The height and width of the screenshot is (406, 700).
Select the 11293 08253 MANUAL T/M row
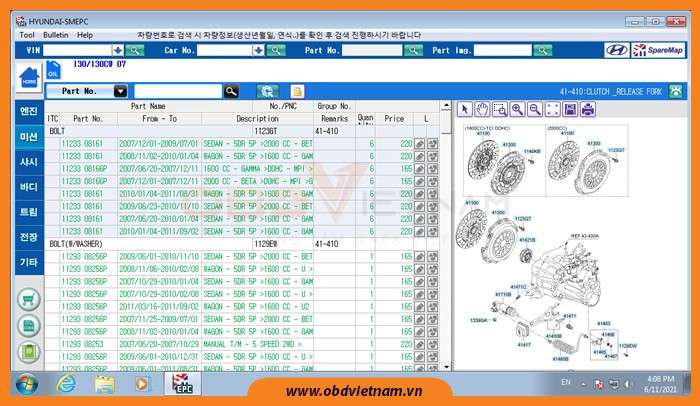[243, 344]
